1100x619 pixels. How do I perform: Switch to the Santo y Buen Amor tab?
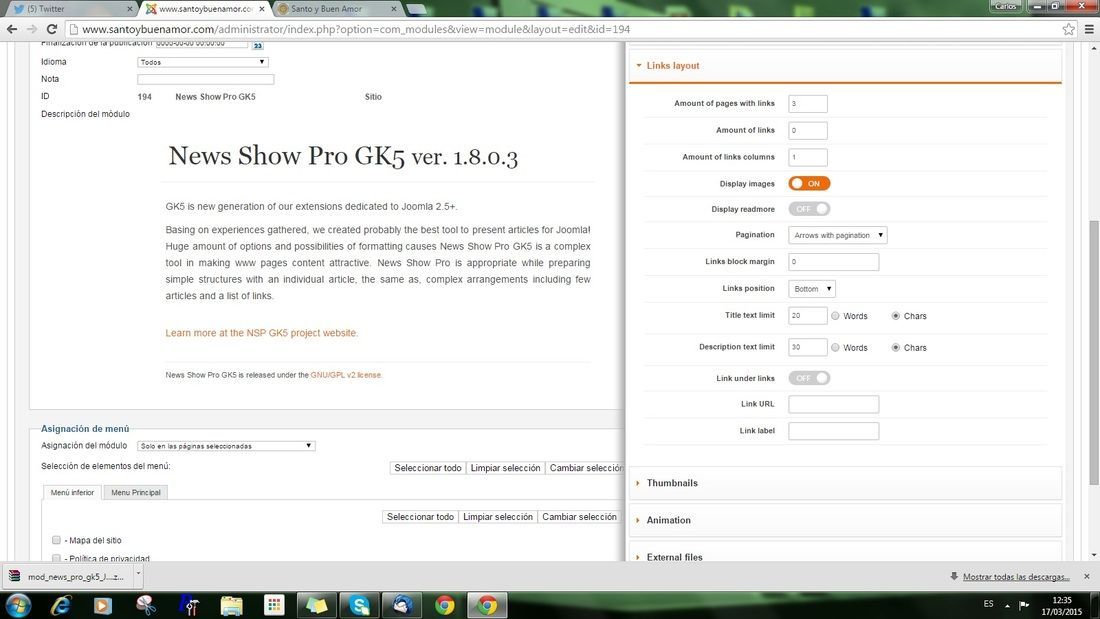tap(337, 9)
